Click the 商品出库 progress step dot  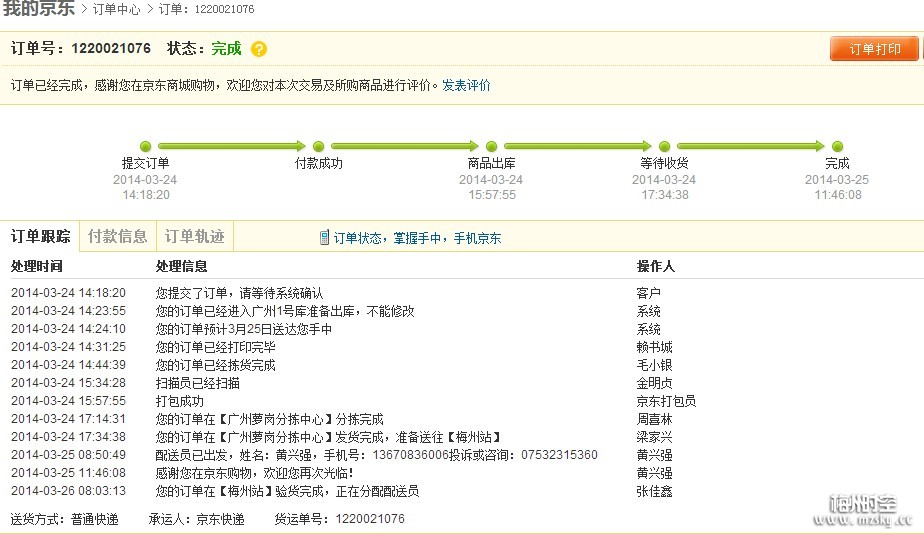pos(491,147)
